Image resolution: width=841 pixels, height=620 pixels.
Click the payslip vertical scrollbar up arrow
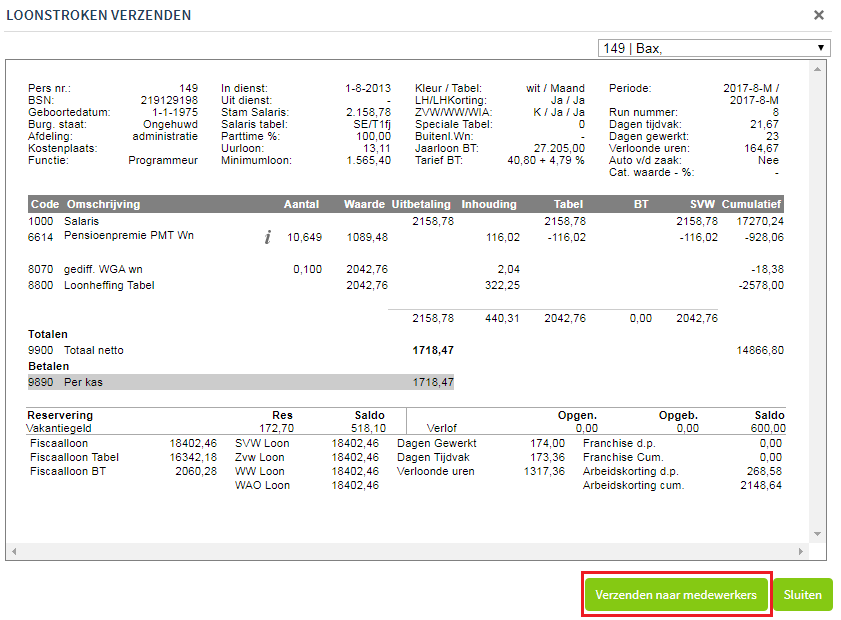click(818, 70)
